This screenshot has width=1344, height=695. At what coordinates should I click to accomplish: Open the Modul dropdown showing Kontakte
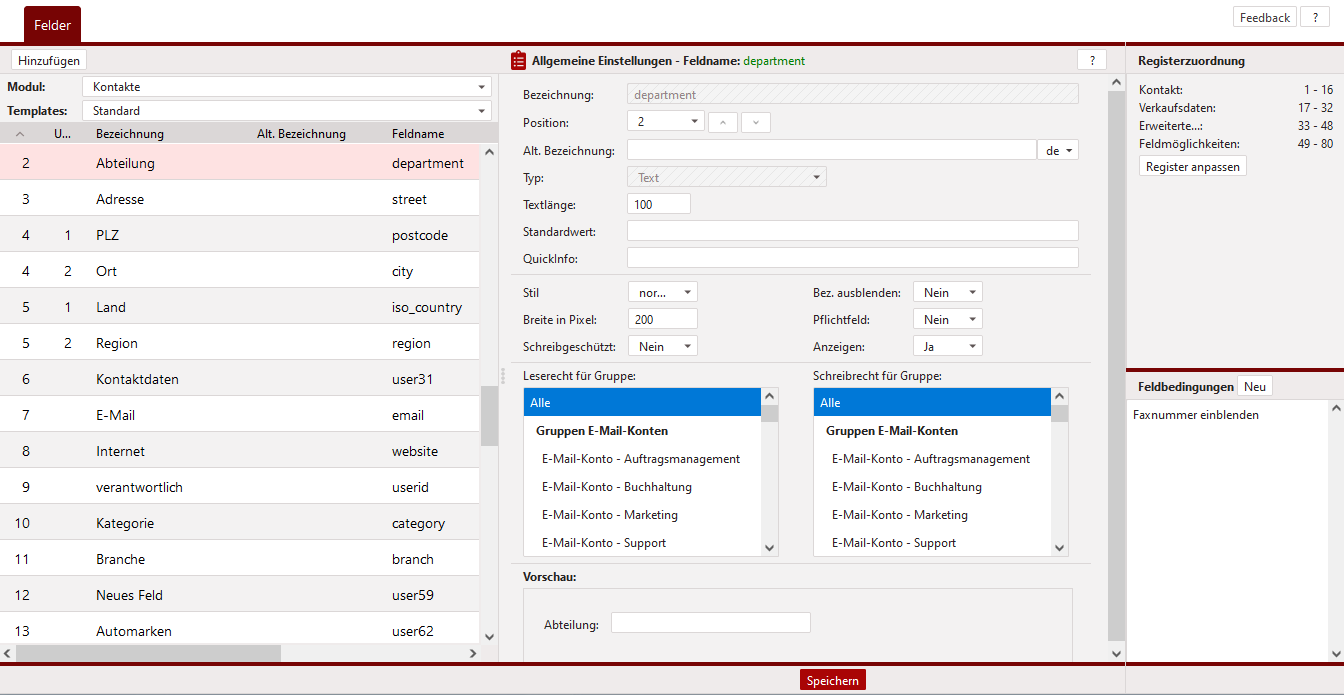pyautogui.click(x=286, y=87)
